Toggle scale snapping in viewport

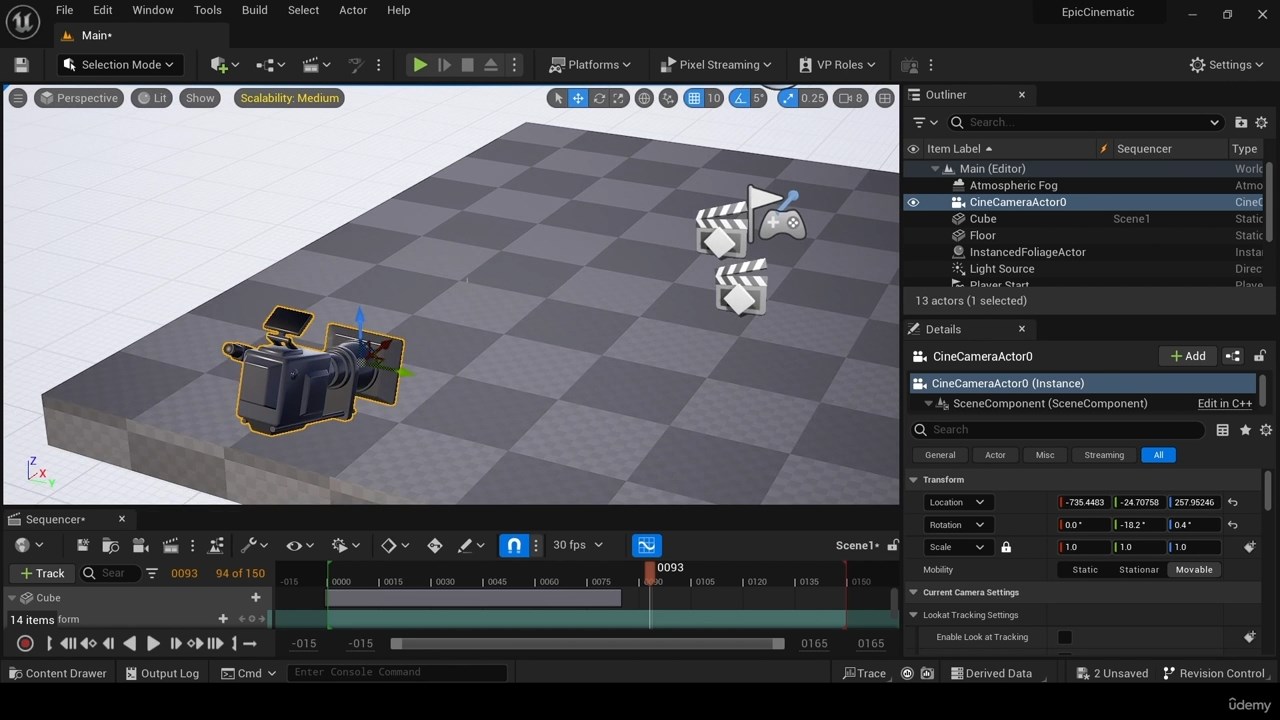click(789, 98)
